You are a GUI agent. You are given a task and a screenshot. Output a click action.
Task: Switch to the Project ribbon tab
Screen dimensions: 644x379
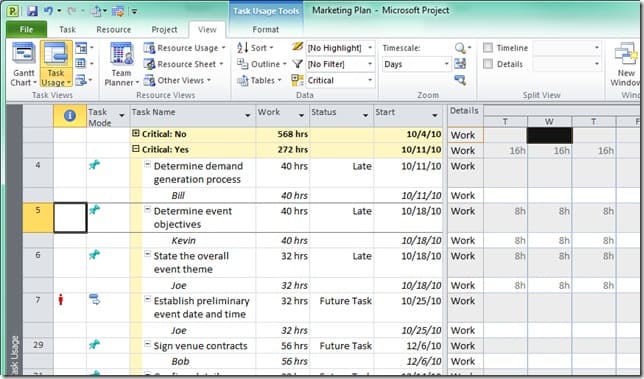pyautogui.click(x=164, y=30)
